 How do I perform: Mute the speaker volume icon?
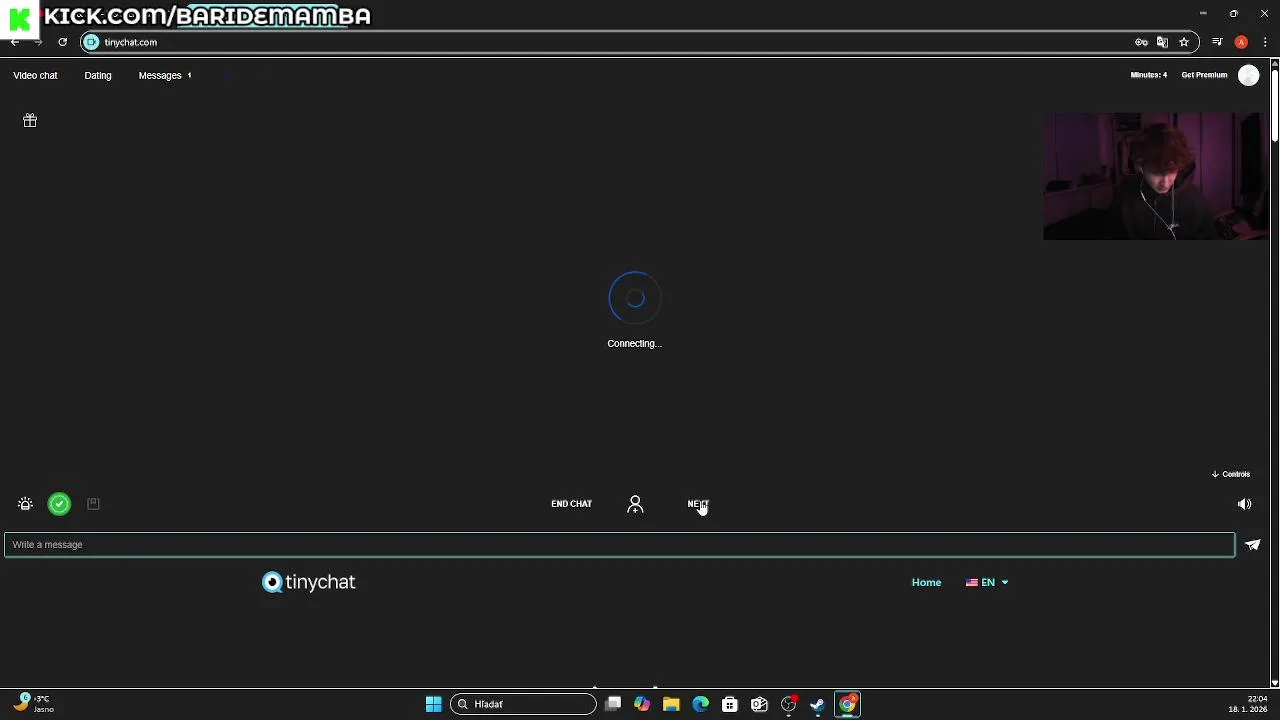point(1244,504)
